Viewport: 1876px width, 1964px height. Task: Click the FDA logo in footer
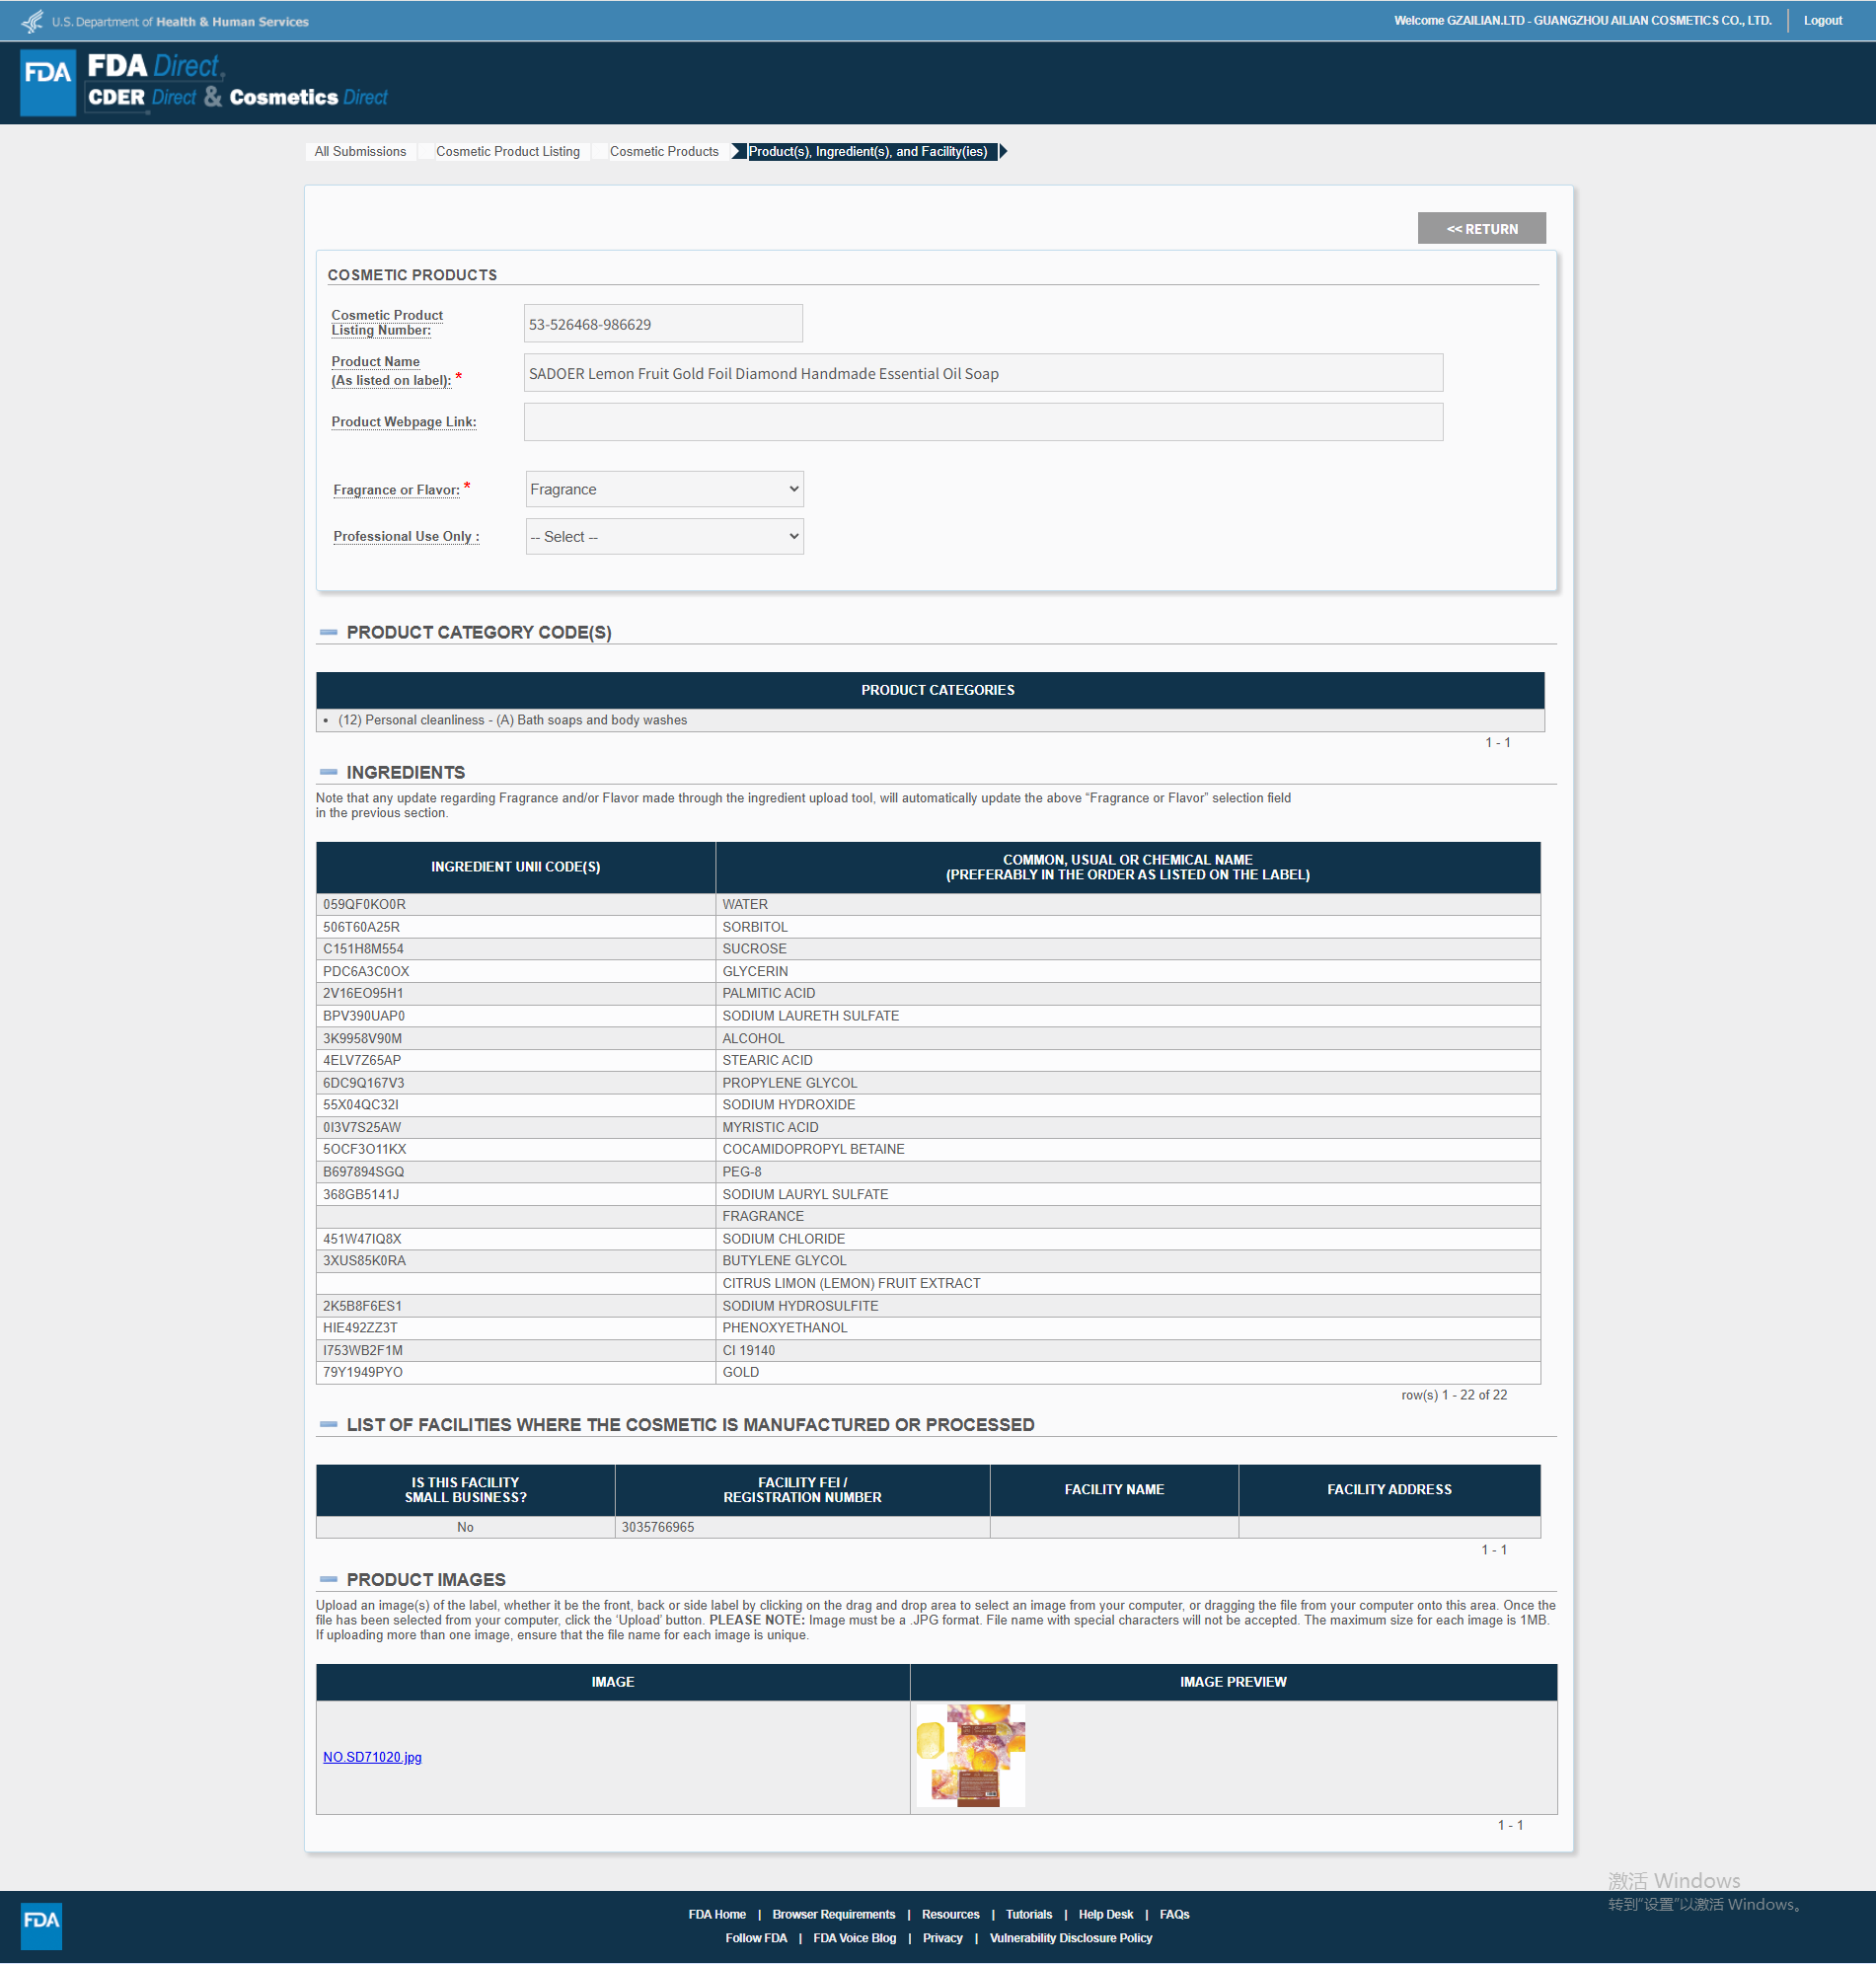tap(41, 1925)
